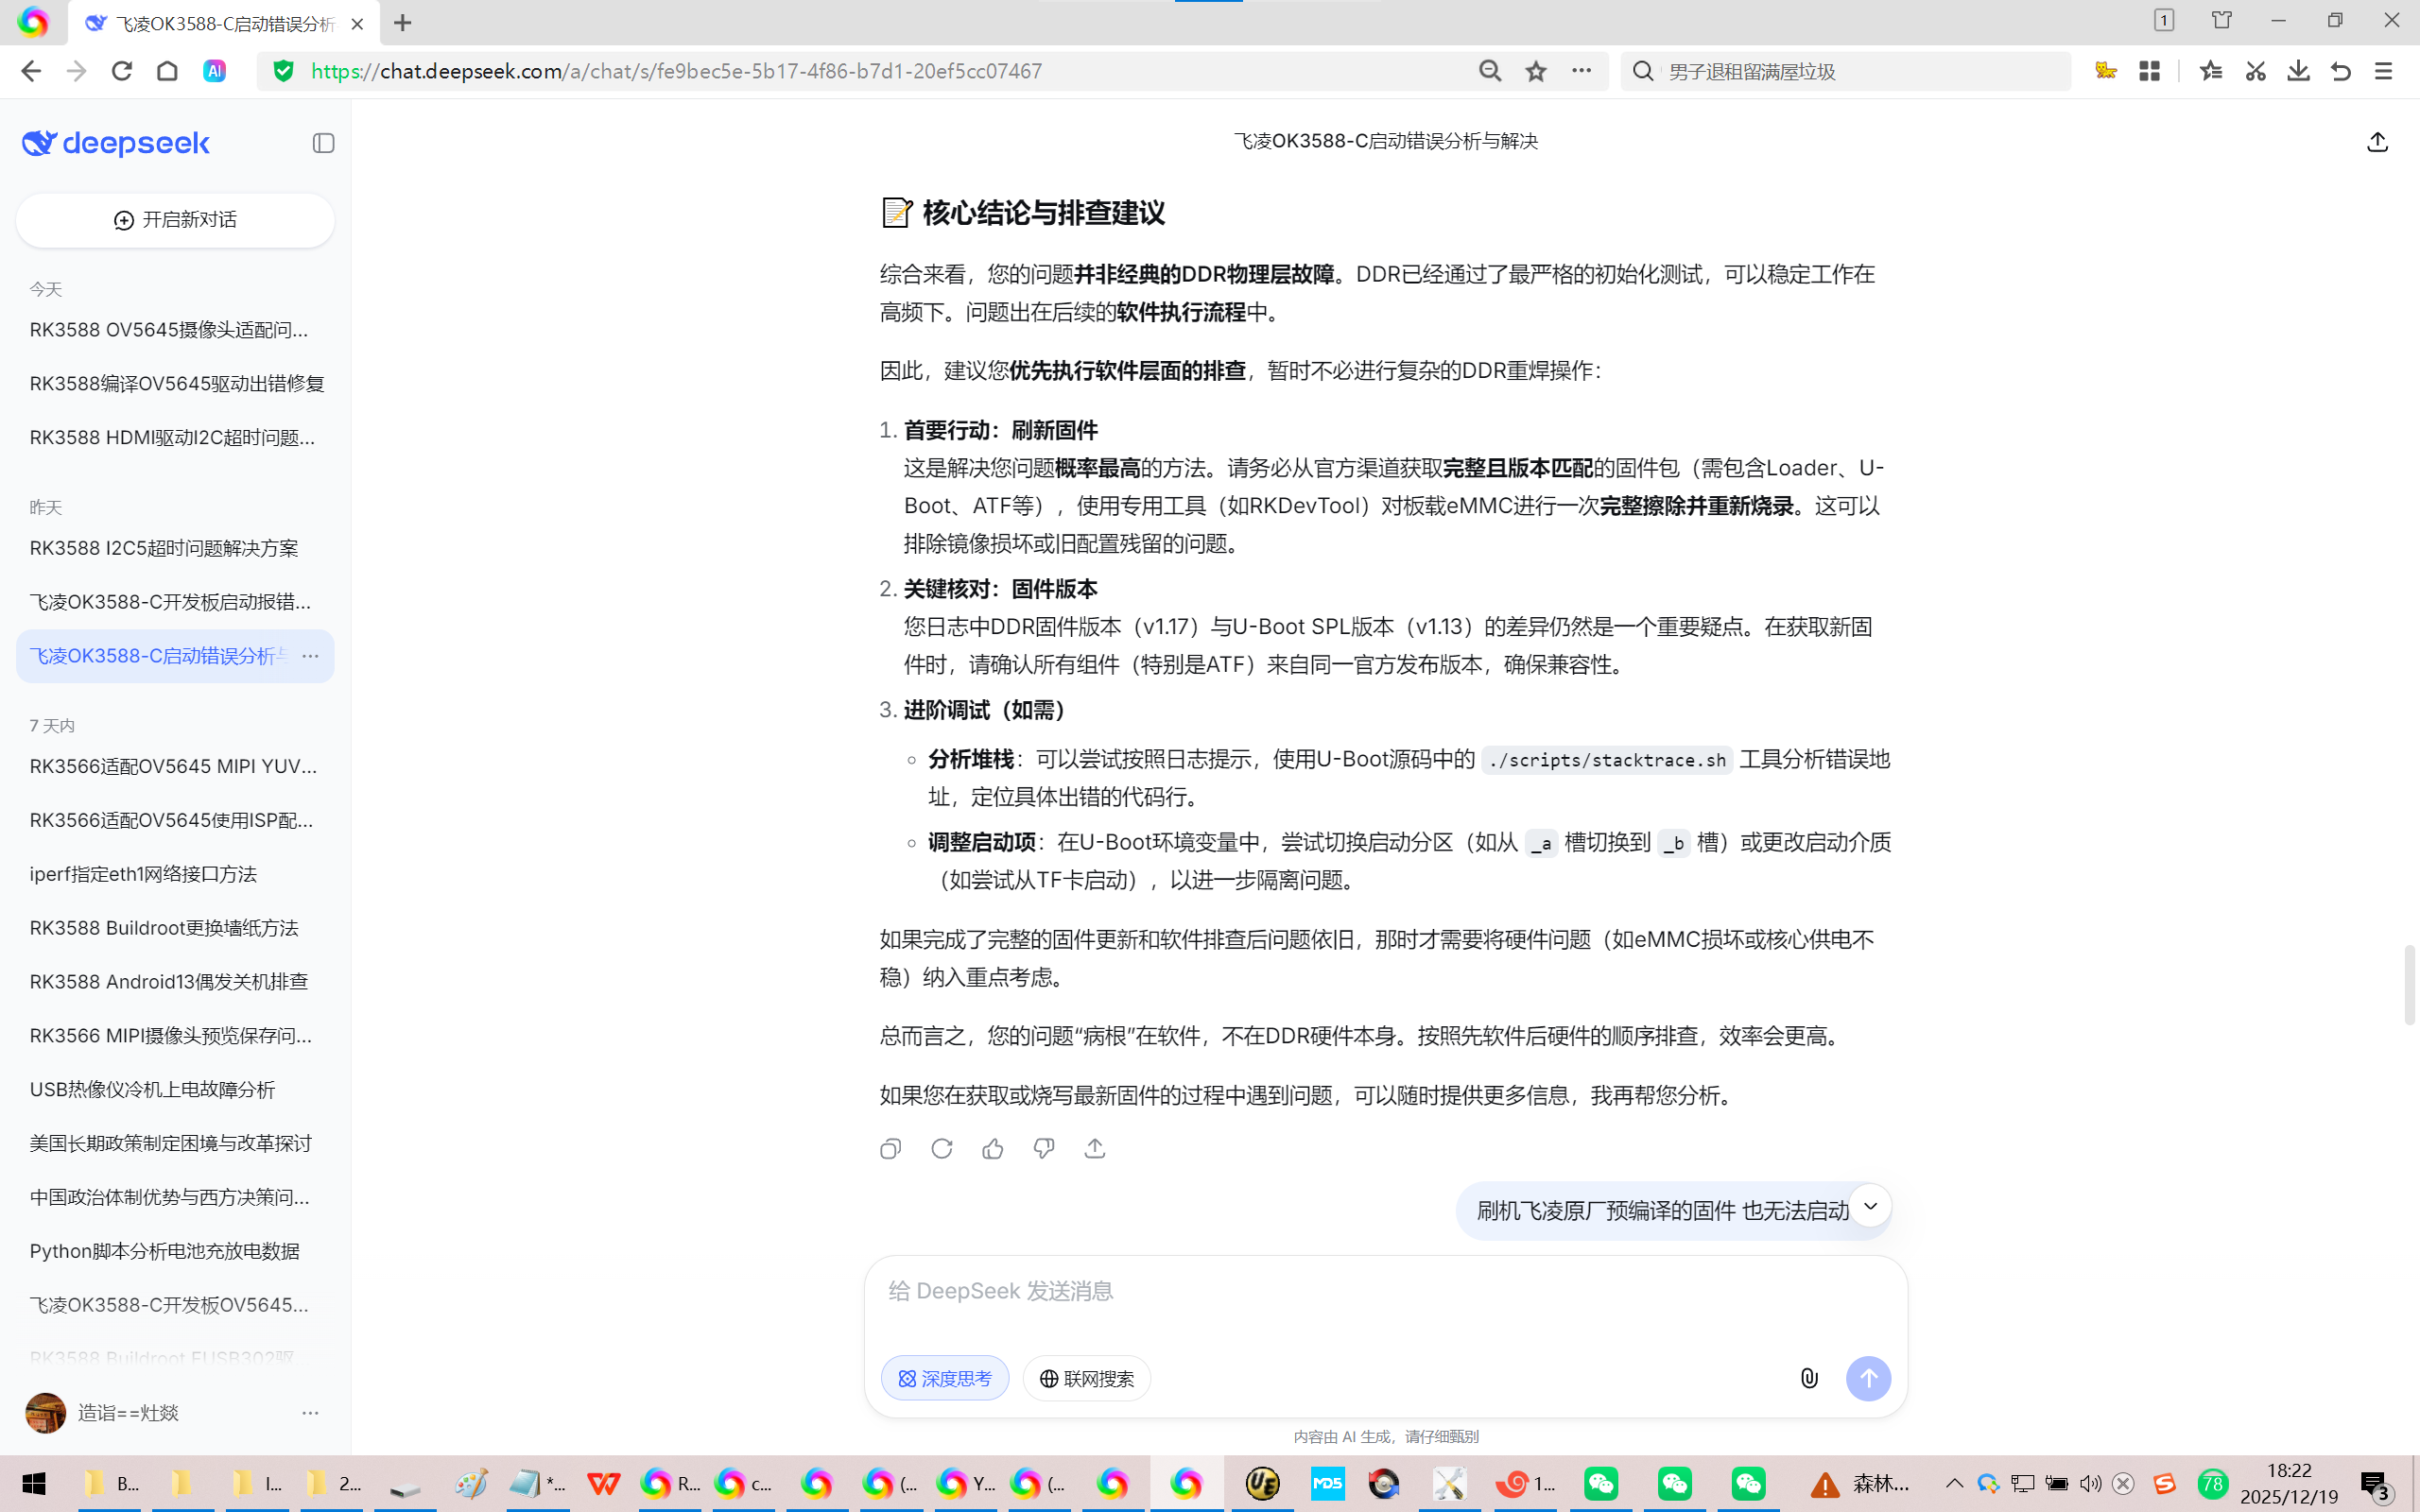This screenshot has height=1512, width=2420.
Task: Focus the 给 DeepSeek 发送消息 input
Action: coord(1384,1291)
